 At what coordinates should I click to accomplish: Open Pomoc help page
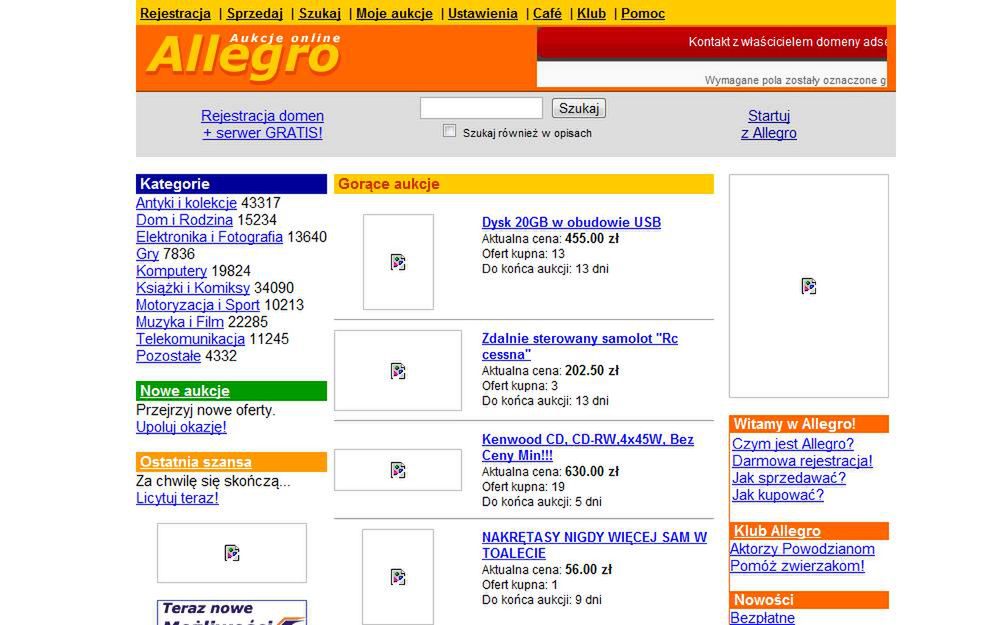pyautogui.click(x=643, y=13)
